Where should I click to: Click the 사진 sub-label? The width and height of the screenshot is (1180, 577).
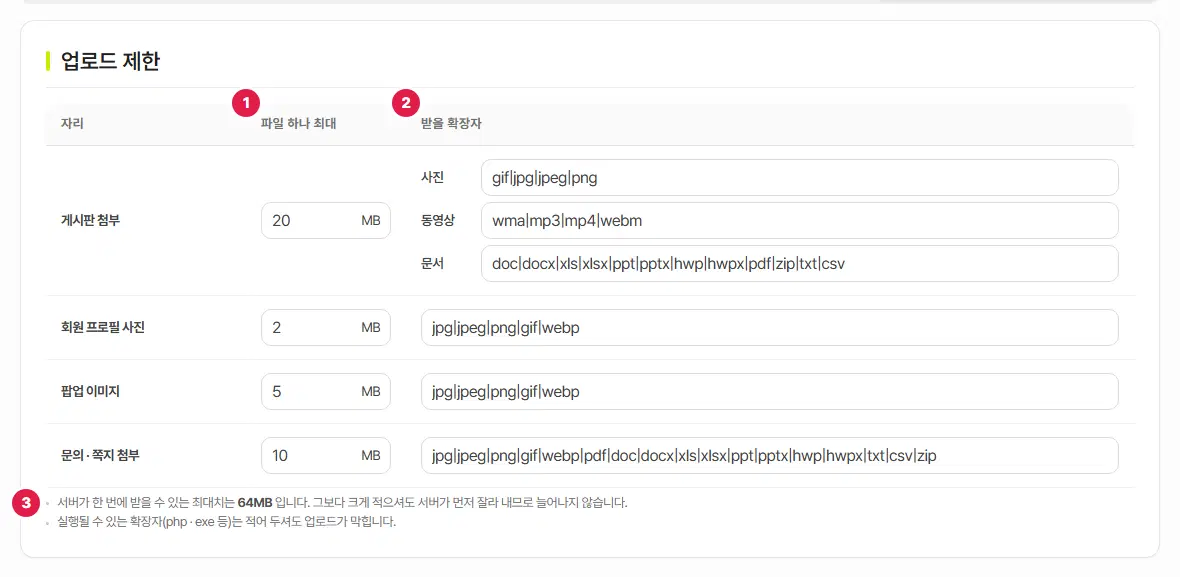pyautogui.click(x=433, y=178)
